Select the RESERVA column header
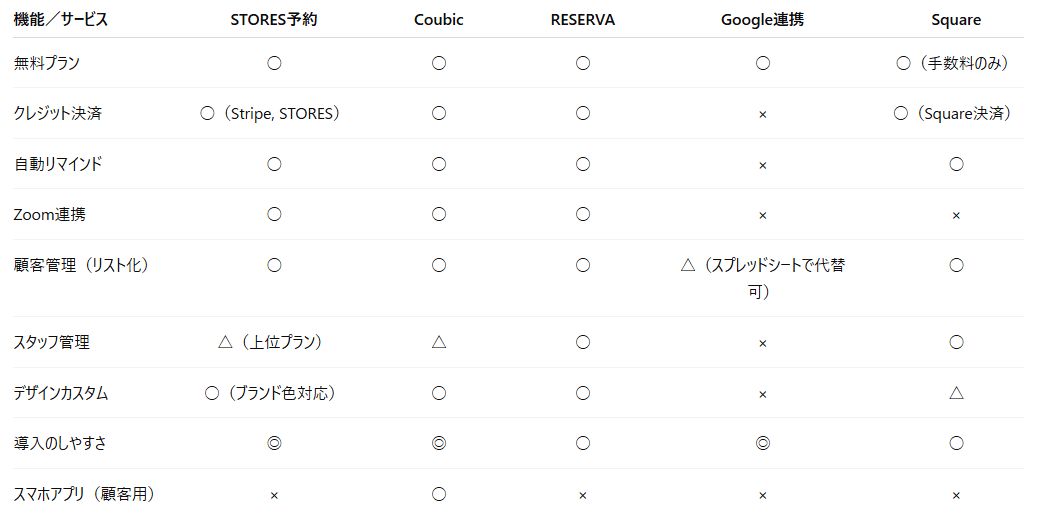The width and height of the screenshot is (1042, 523). [582, 19]
